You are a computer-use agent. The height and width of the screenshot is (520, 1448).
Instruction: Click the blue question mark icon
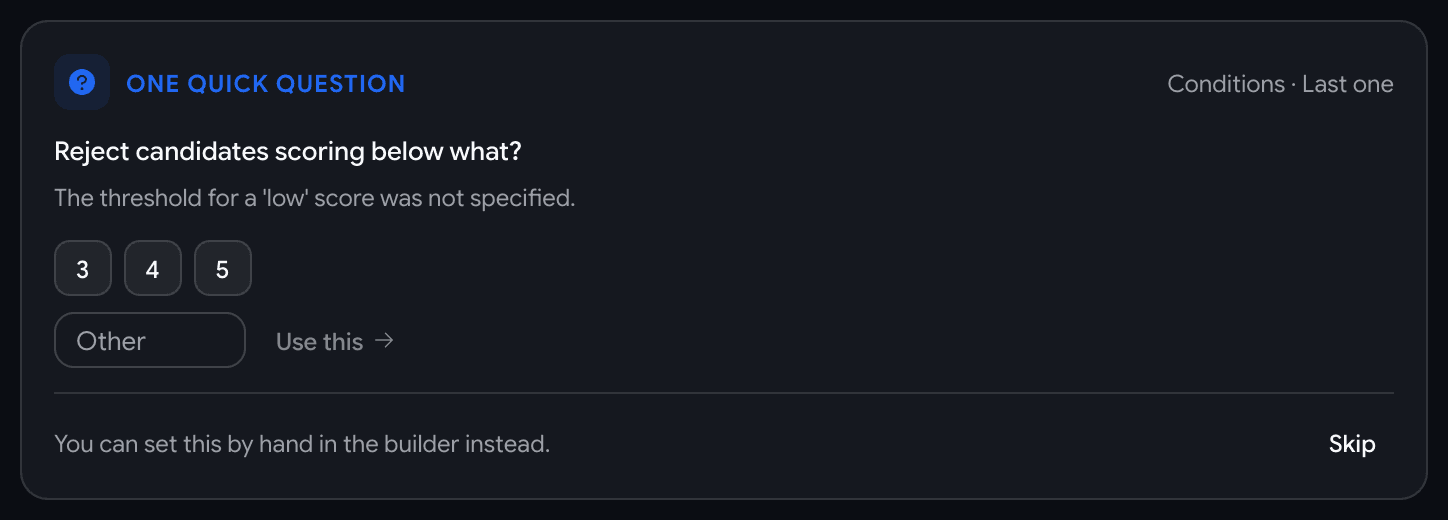point(82,82)
